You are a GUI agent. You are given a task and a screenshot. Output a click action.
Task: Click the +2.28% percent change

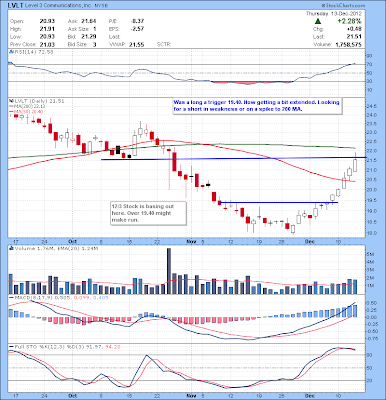click(349, 21)
